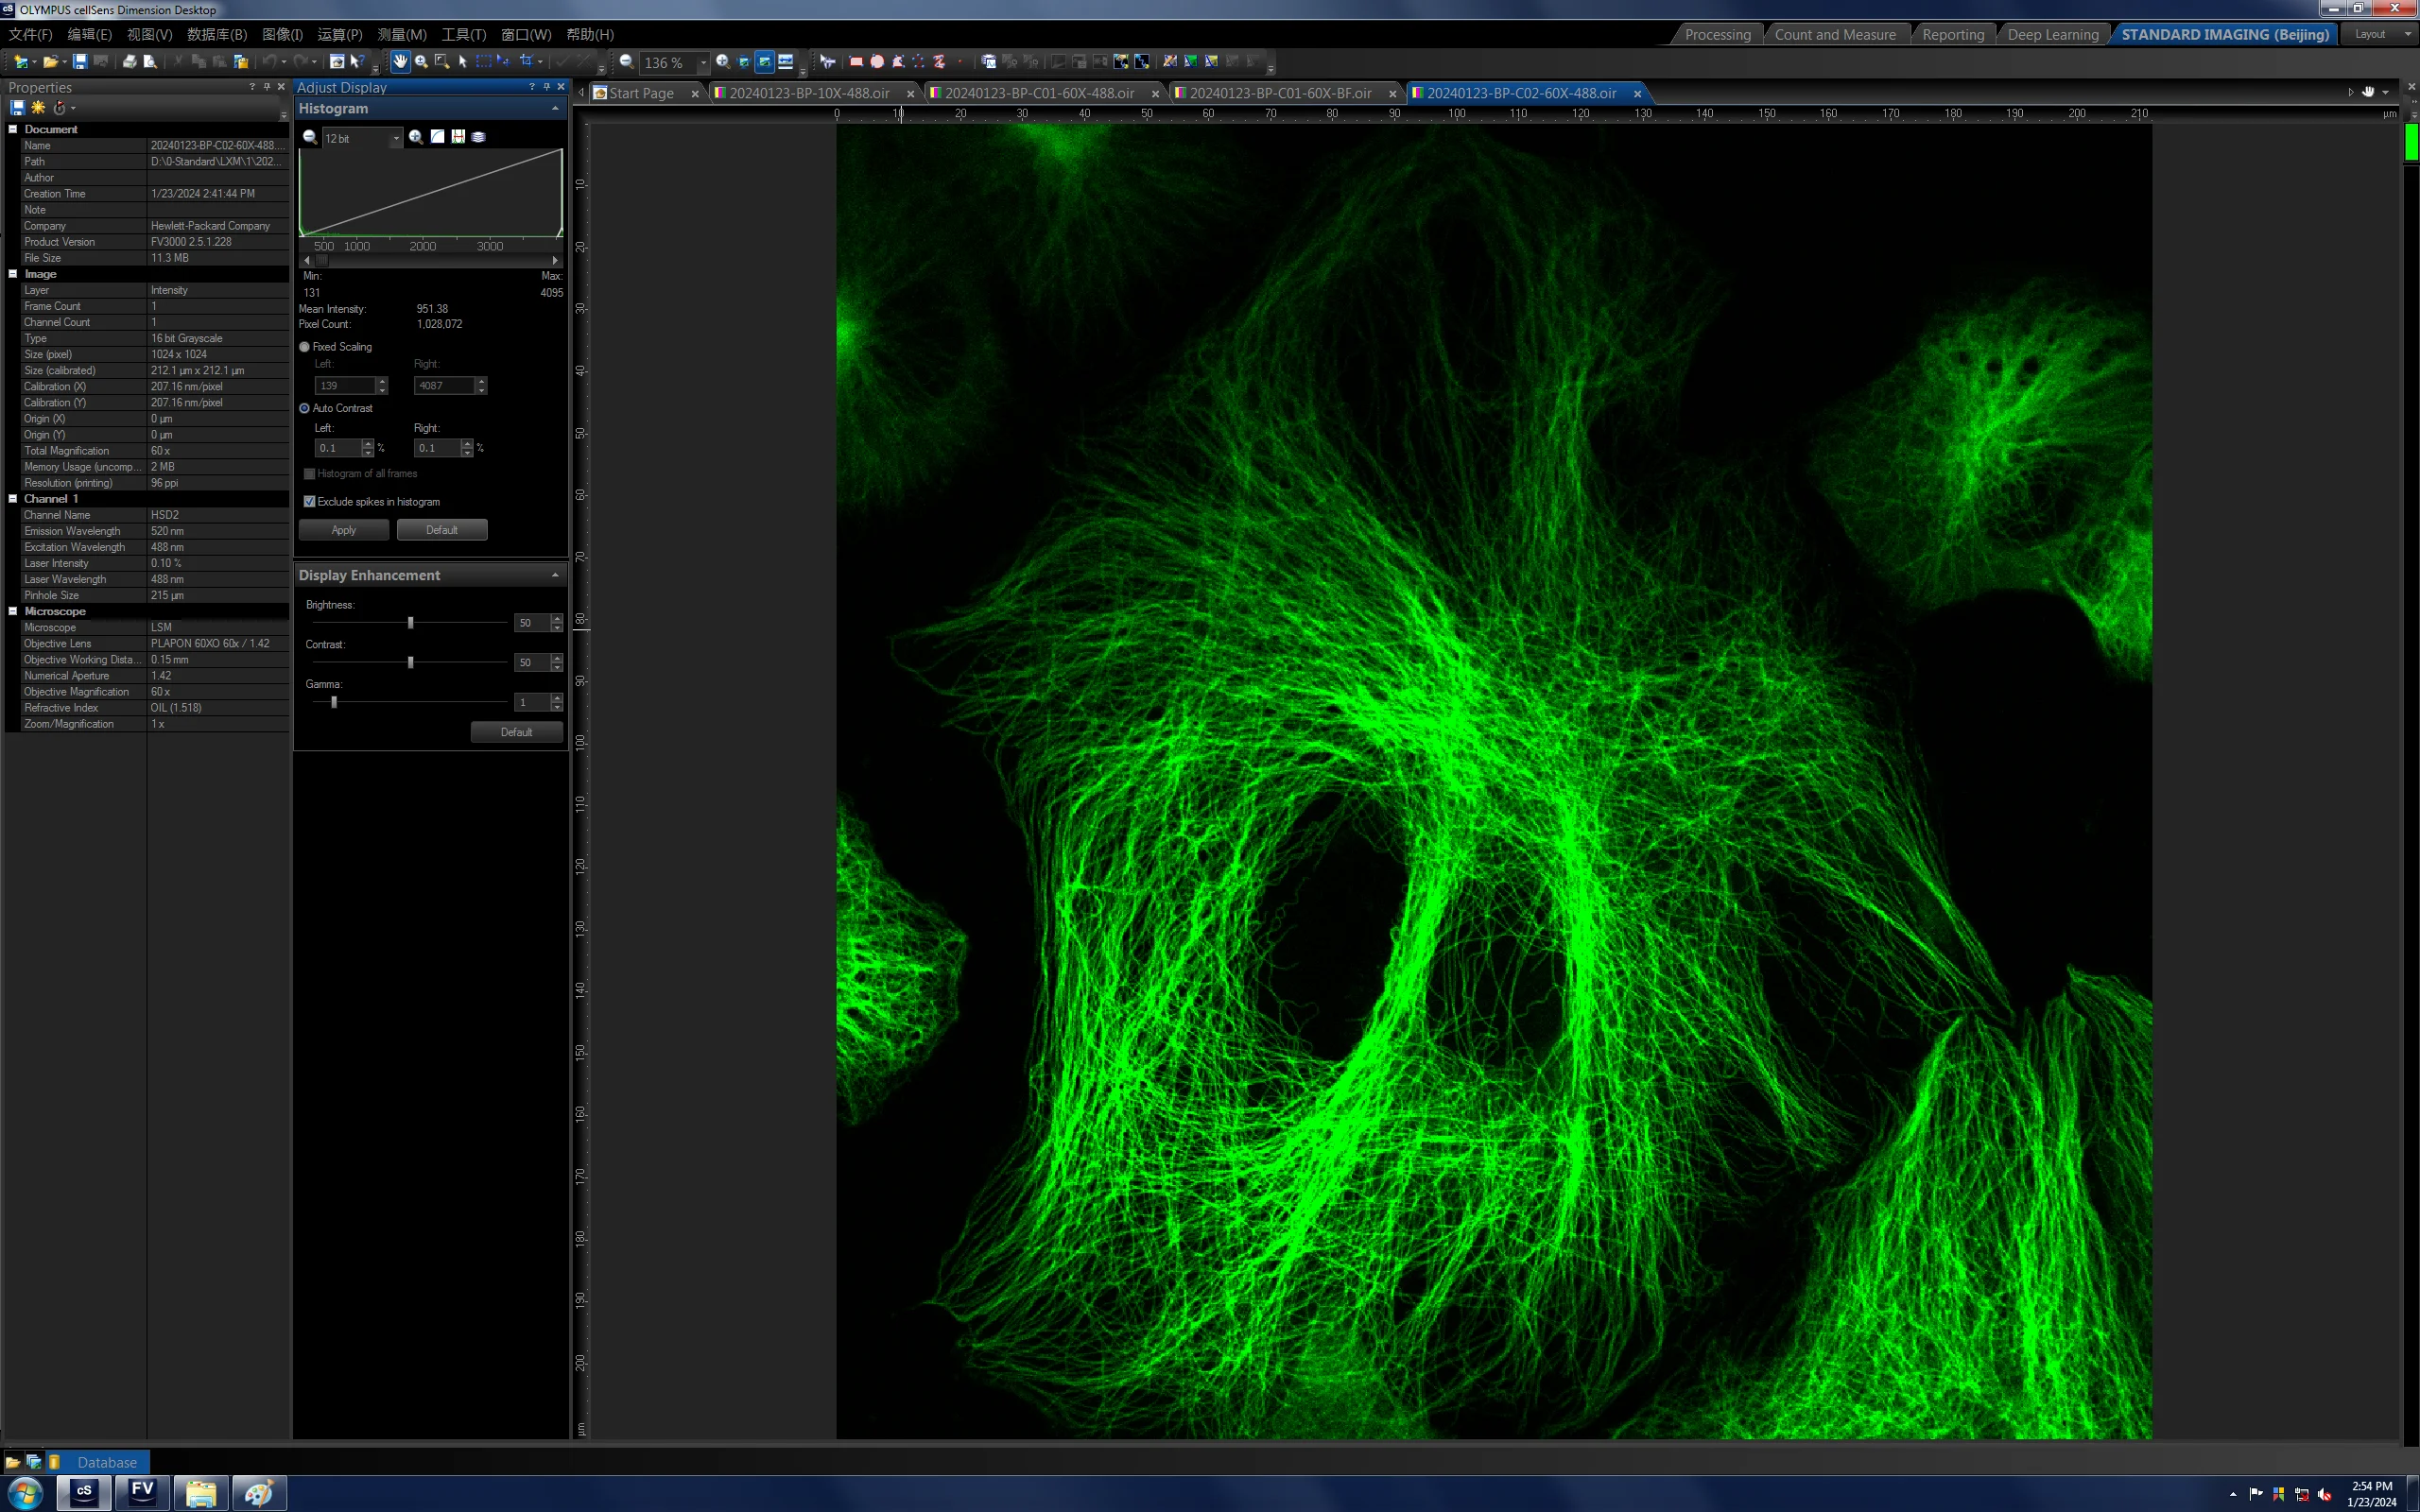Click the Open folder toolbar icon

point(50,62)
